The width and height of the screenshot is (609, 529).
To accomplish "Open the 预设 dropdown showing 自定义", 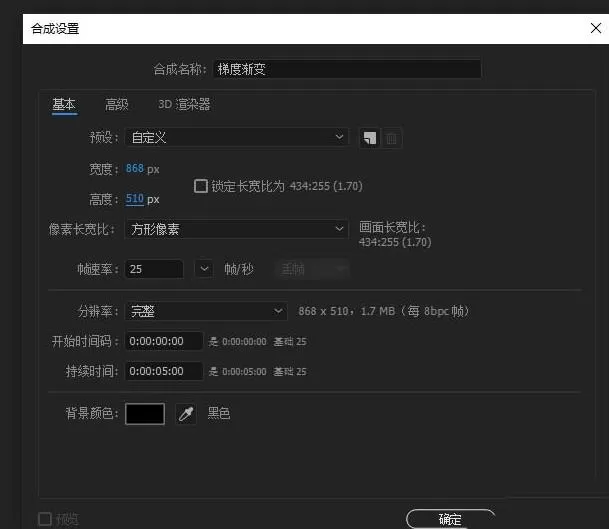I will 237,137.
